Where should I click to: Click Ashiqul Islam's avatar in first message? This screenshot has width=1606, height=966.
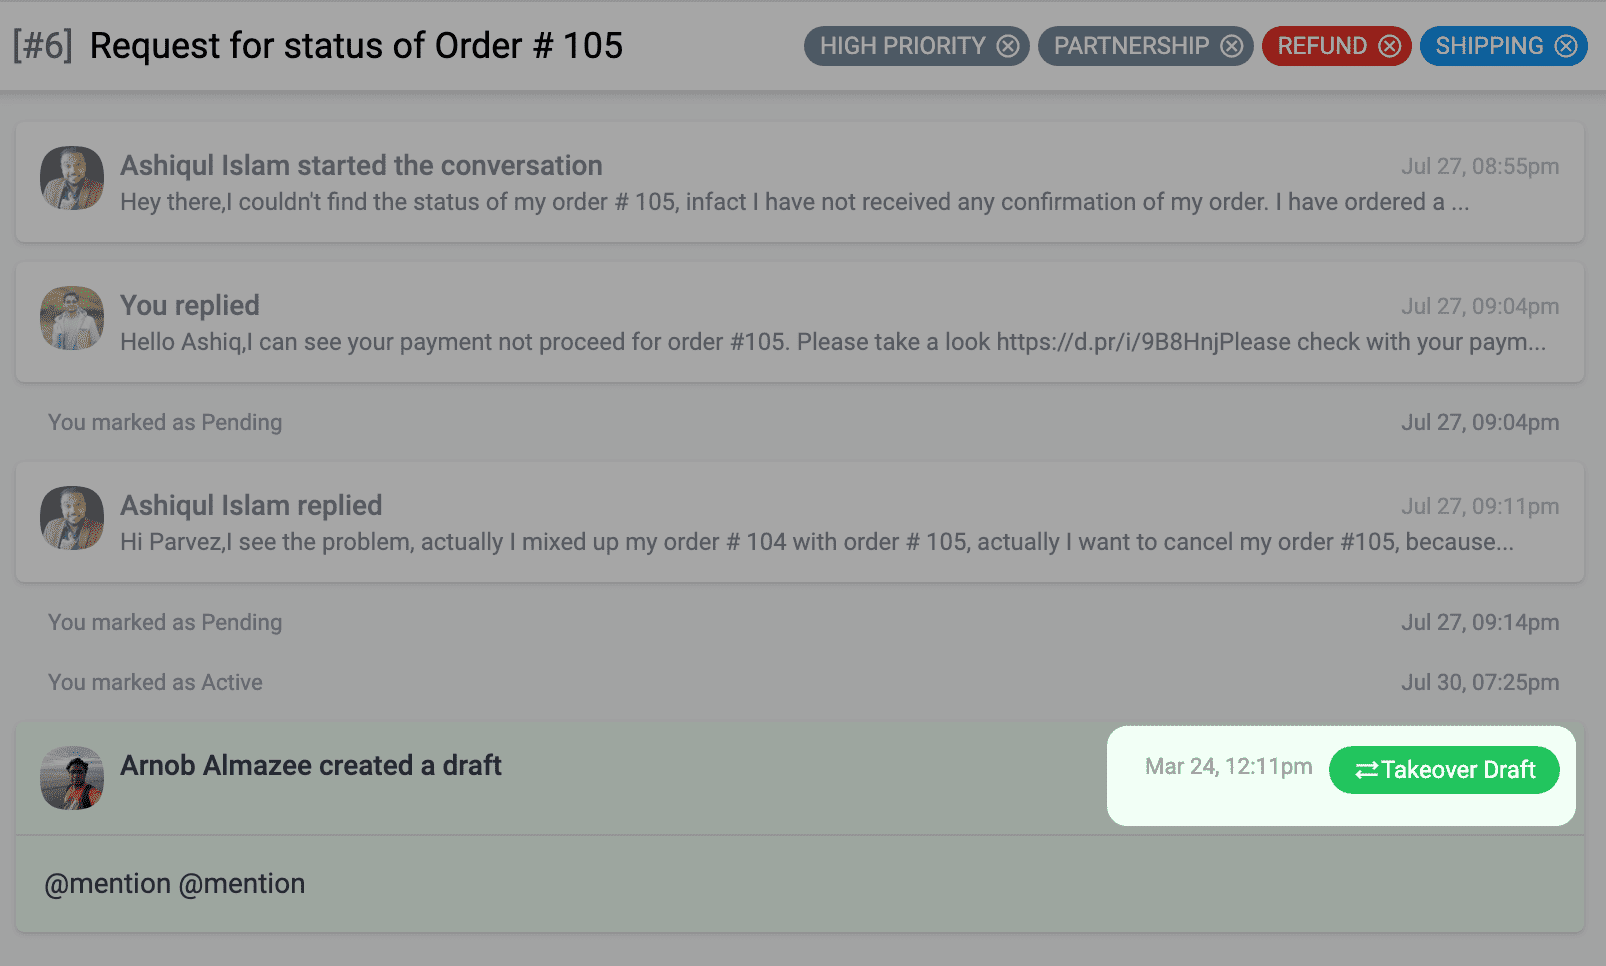[x=72, y=178]
